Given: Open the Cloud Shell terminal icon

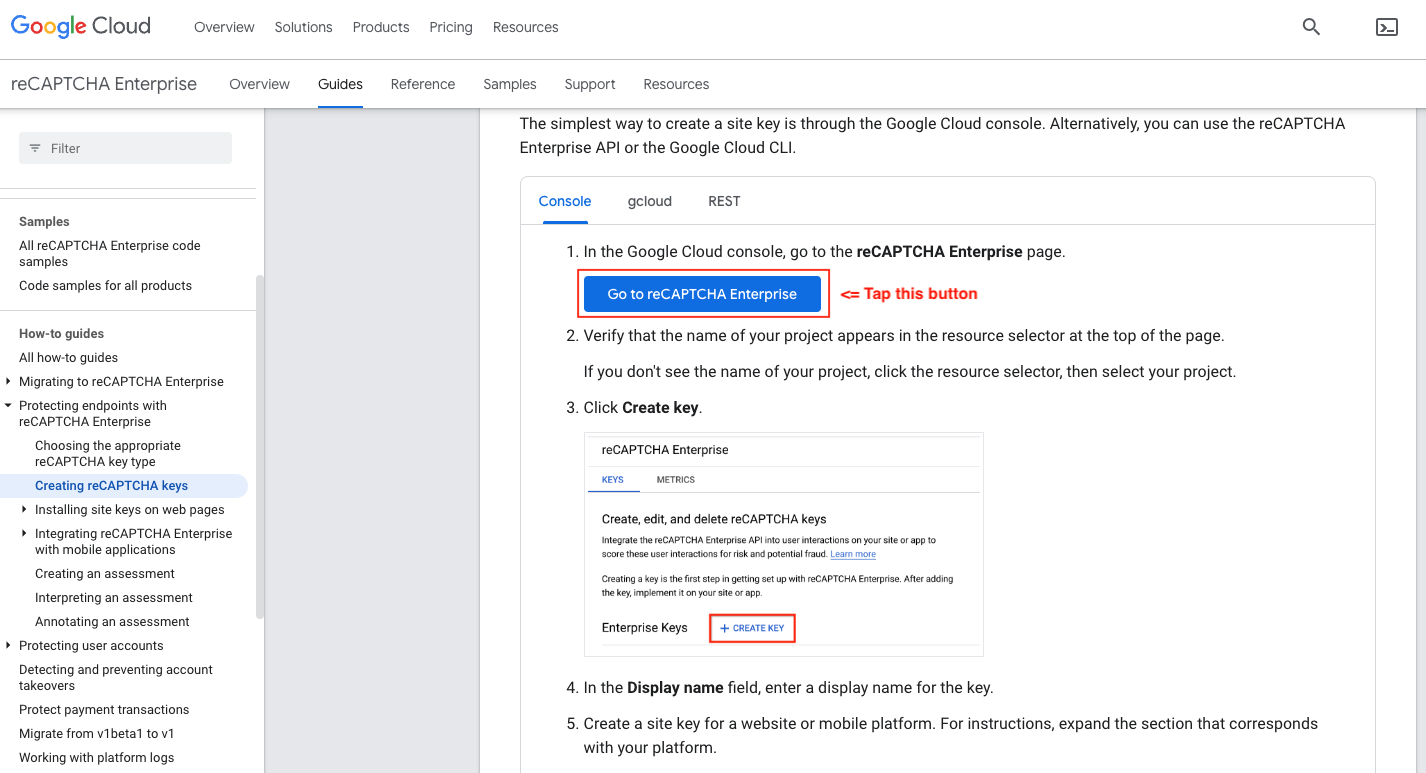Looking at the screenshot, I should [x=1386, y=27].
